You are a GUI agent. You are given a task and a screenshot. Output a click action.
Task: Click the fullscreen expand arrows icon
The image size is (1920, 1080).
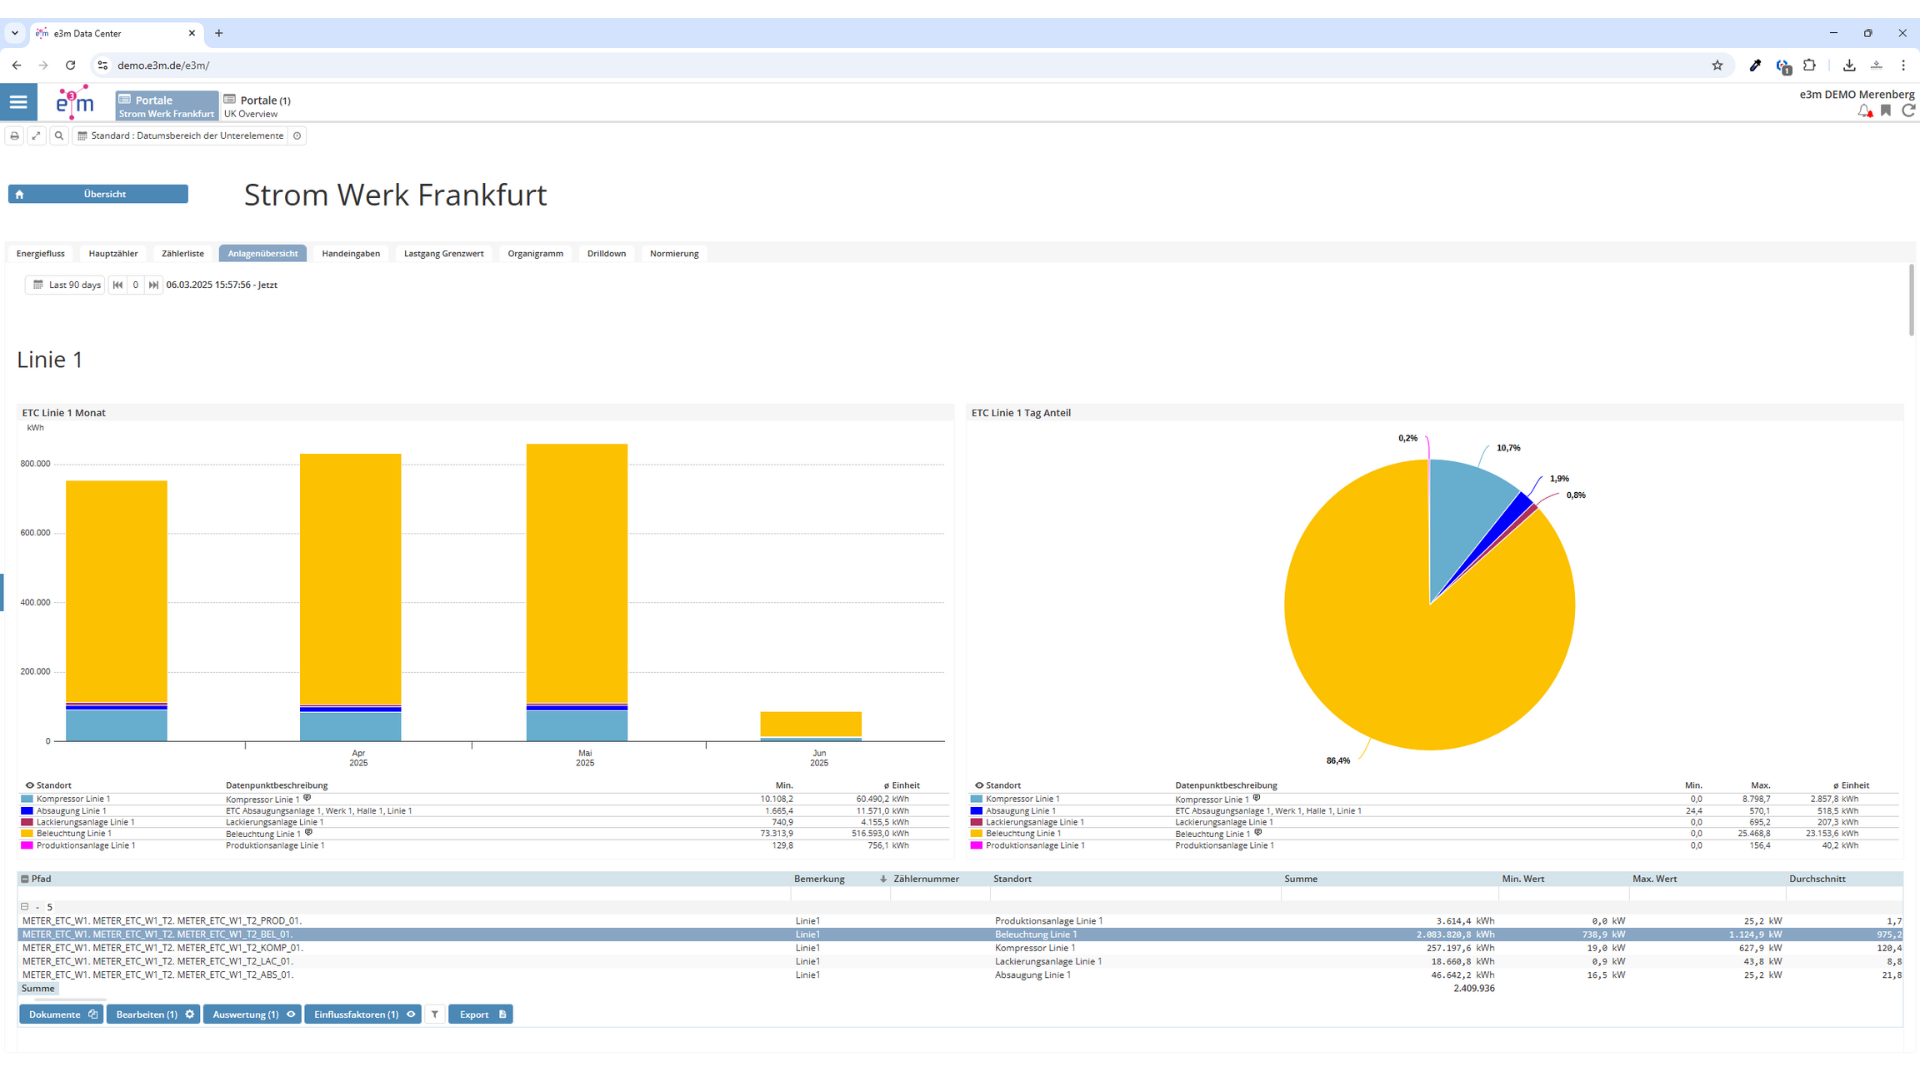(36, 136)
